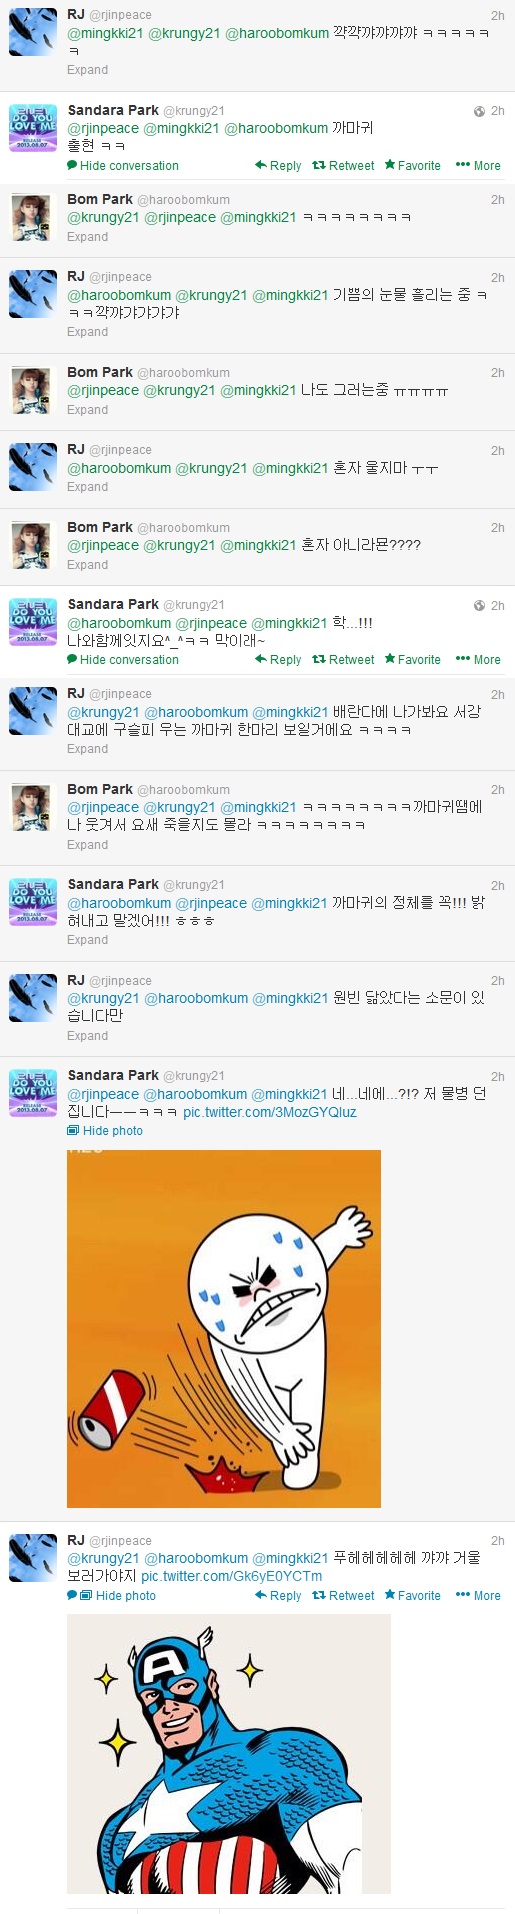Reply to RJ's Captain America photo tweet
The width and height of the screenshot is (515, 1914).
(278, 1596)
